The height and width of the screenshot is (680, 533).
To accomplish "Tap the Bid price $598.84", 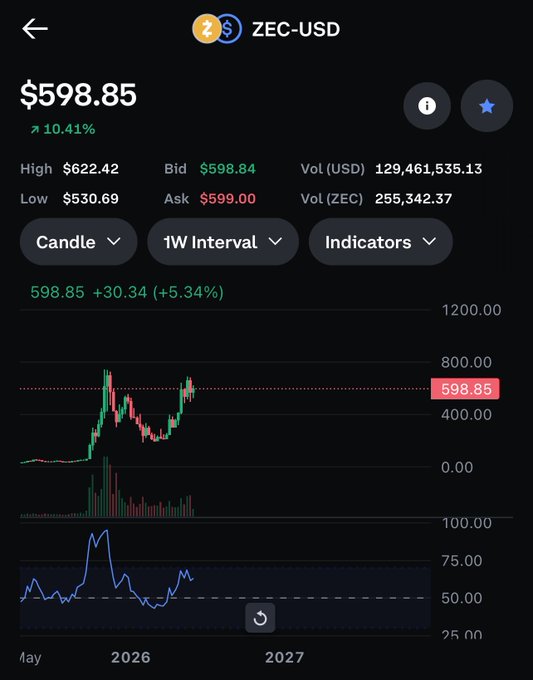I will coord(228,169).
